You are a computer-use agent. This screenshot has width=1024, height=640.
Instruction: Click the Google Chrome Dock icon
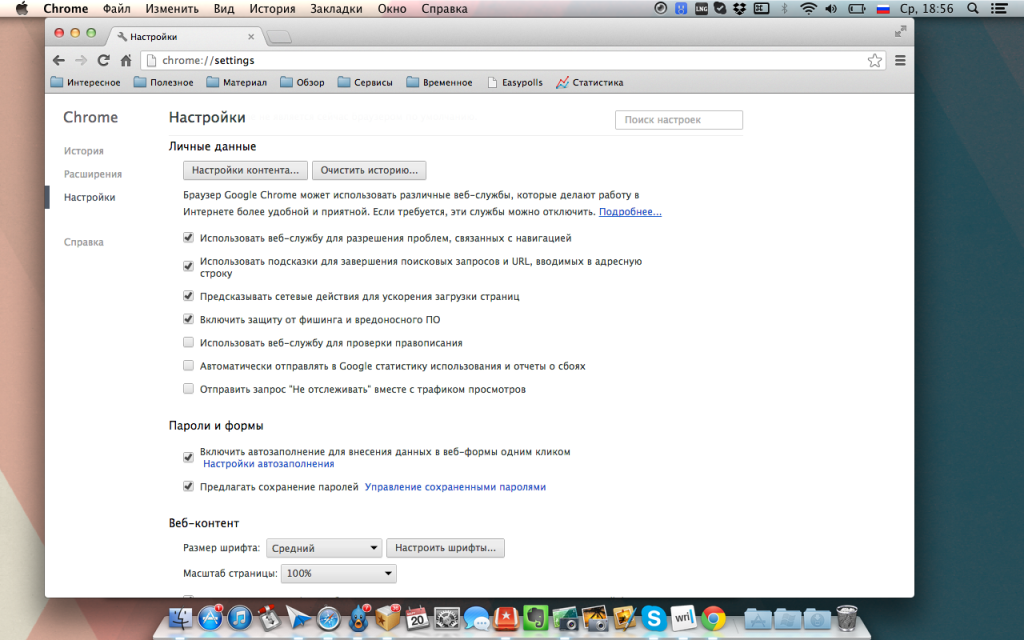click(x=713, y=618)
